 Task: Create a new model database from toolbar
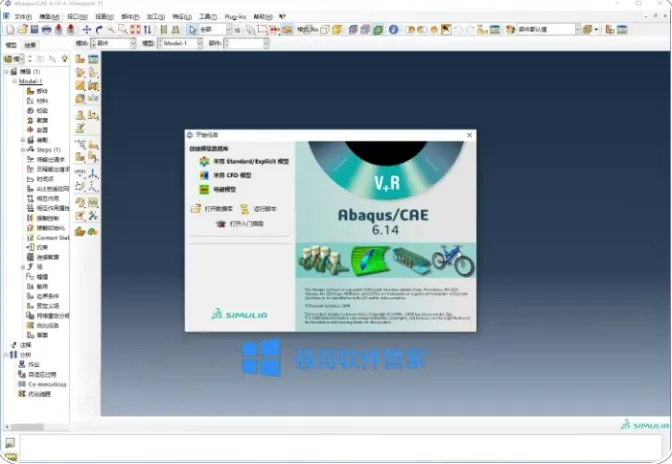pyautogui.click(x=10, y=30)
